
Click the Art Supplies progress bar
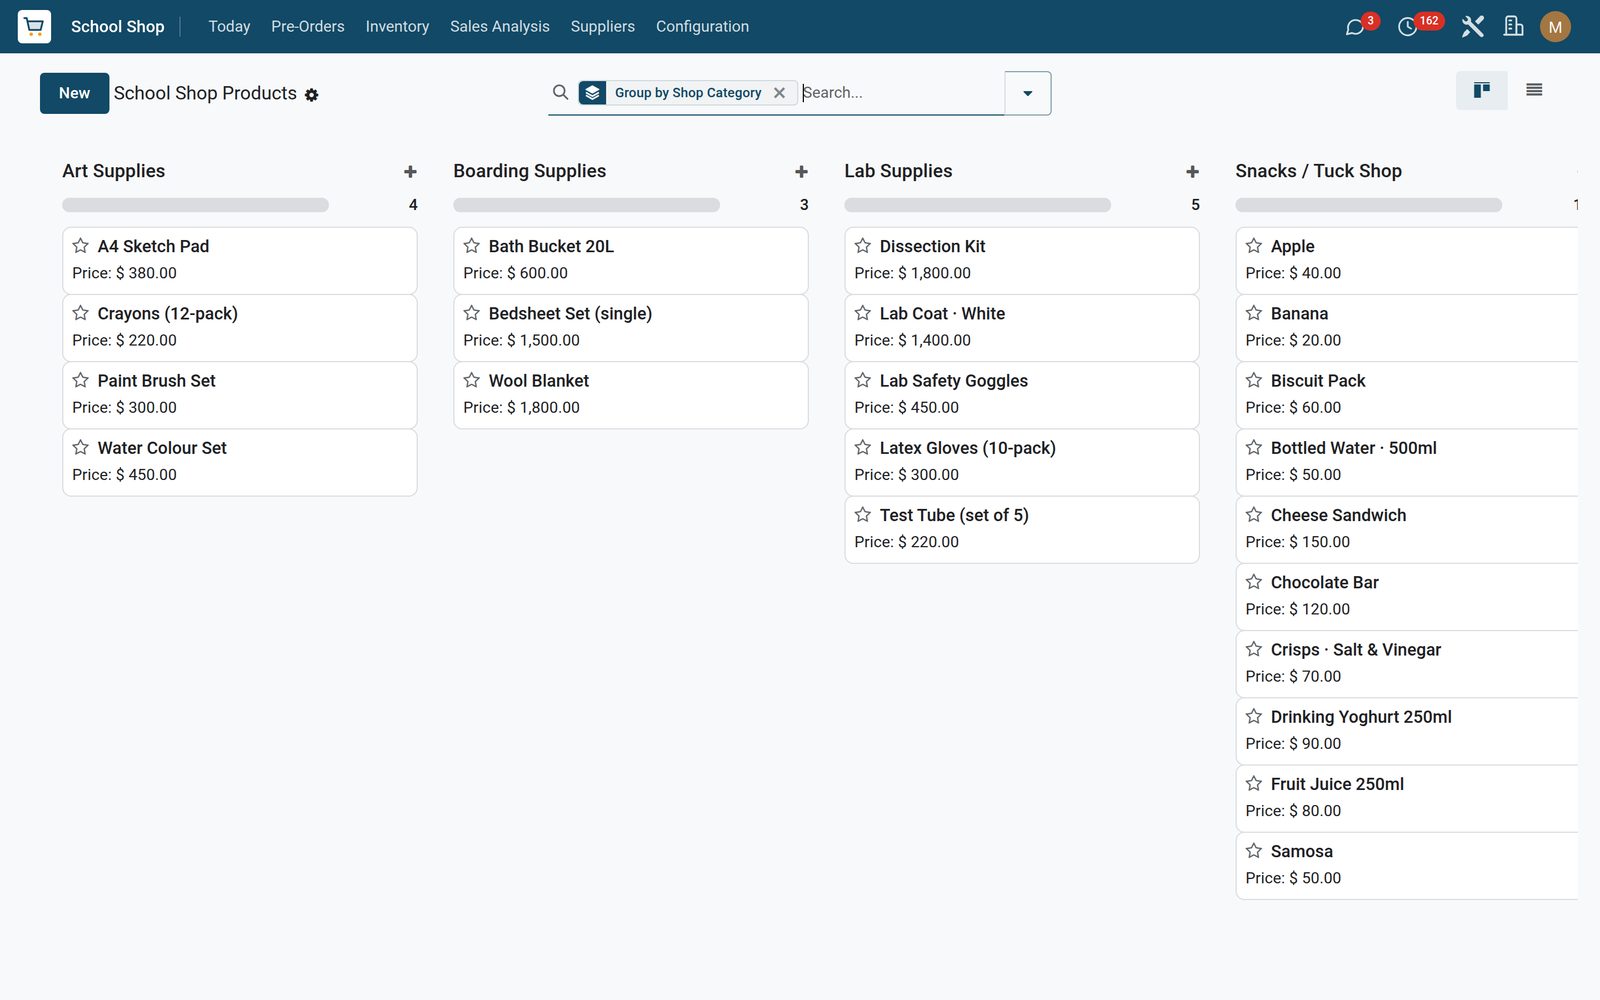point(195,205)
